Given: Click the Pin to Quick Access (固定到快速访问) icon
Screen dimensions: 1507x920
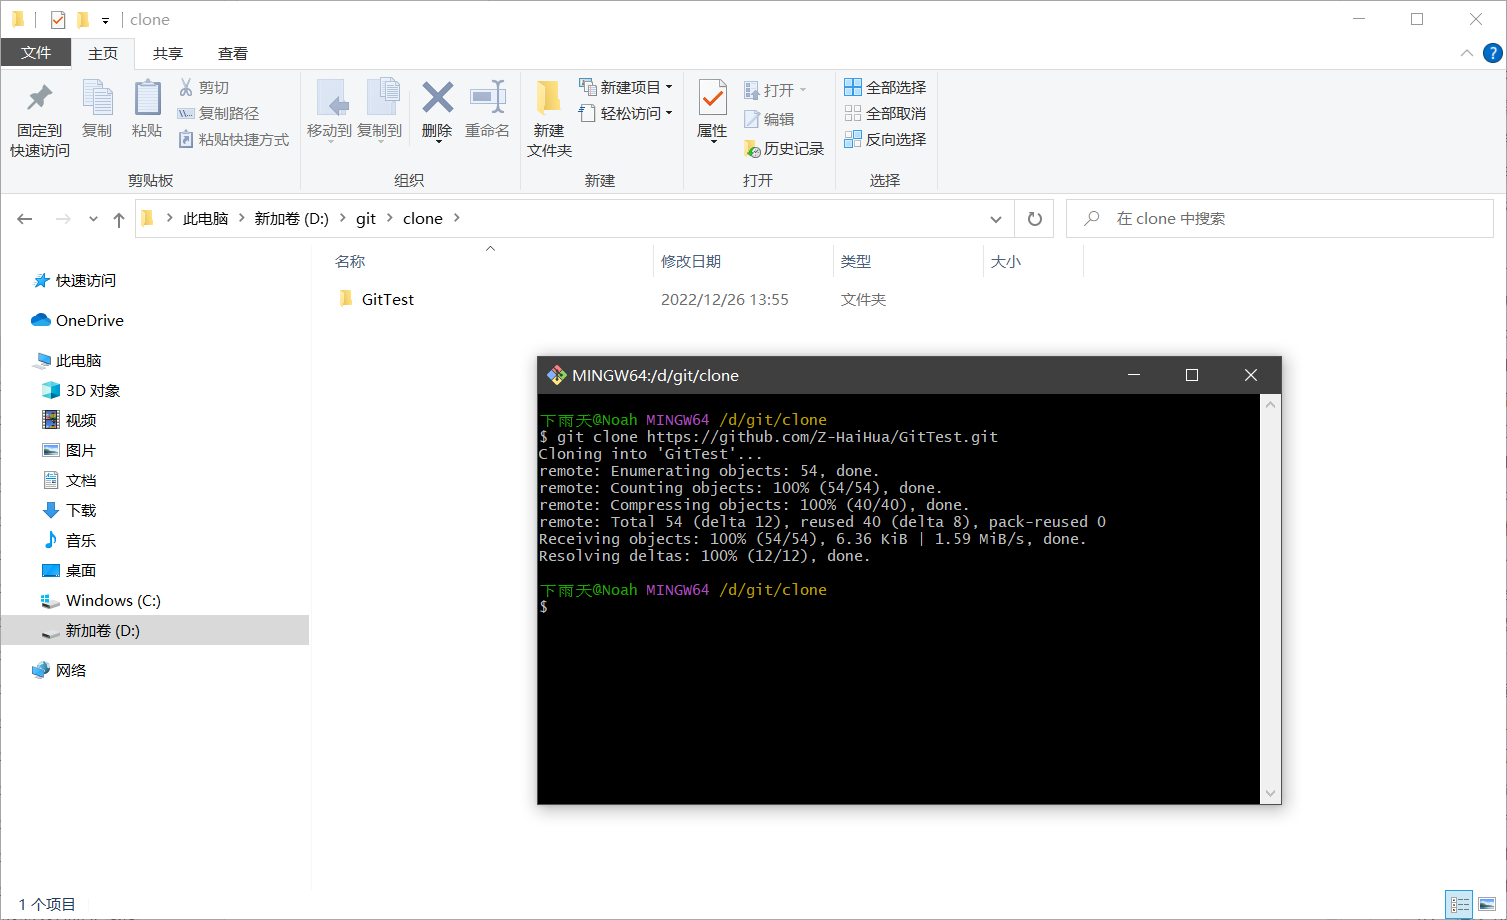Looking at the screenshot, I should tap(40, 98).
